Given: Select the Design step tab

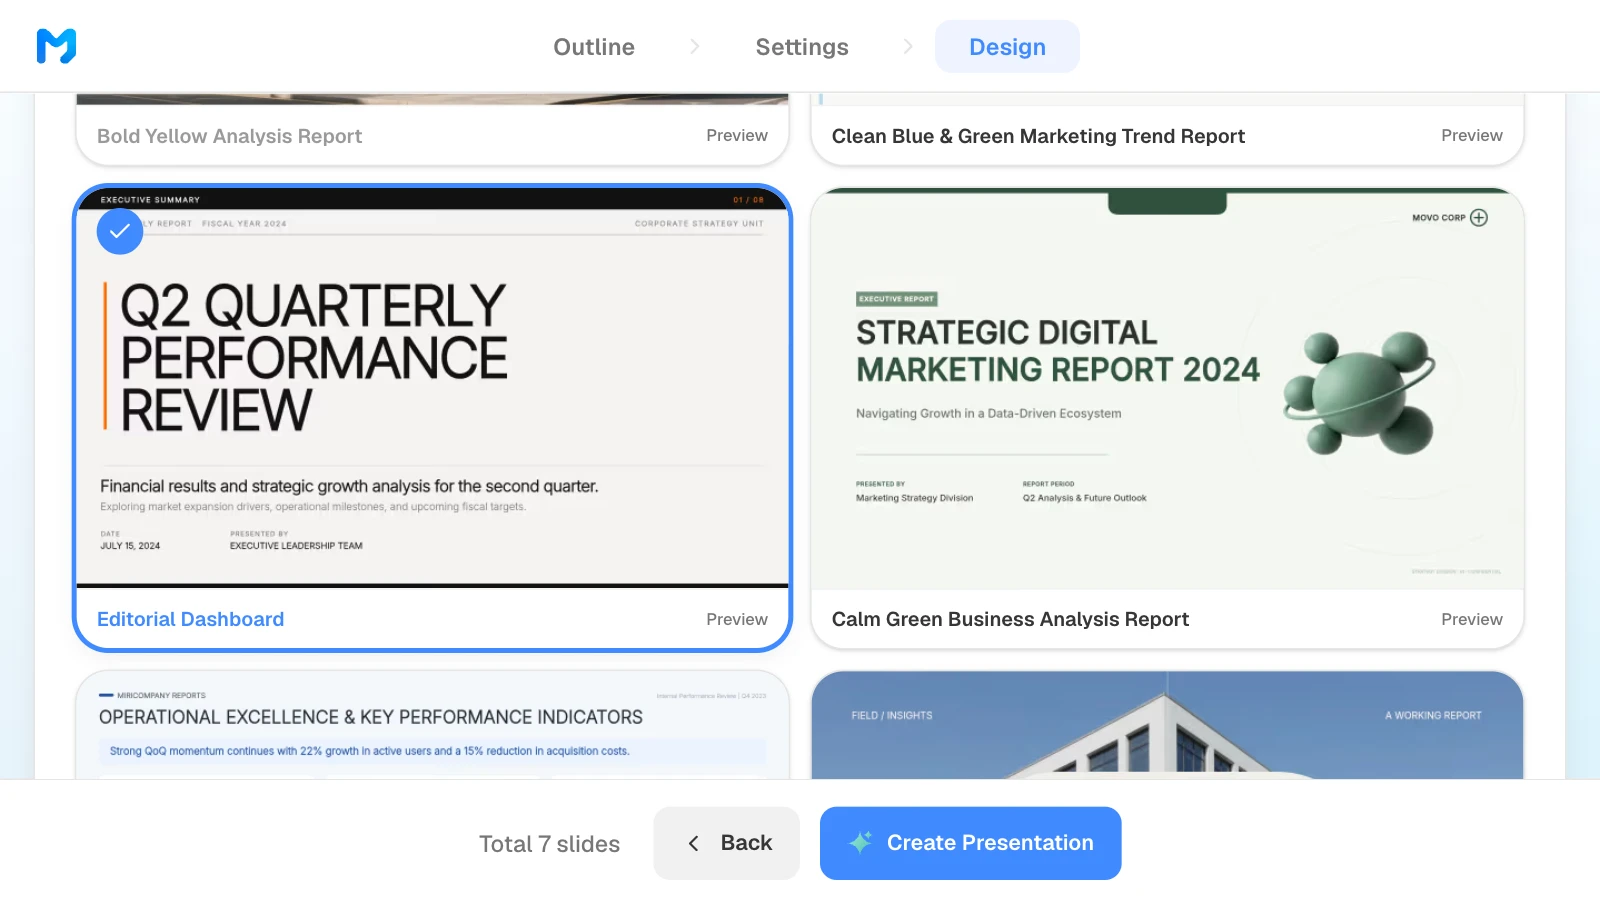Looking at the screenshot, I should [1007, 47].
